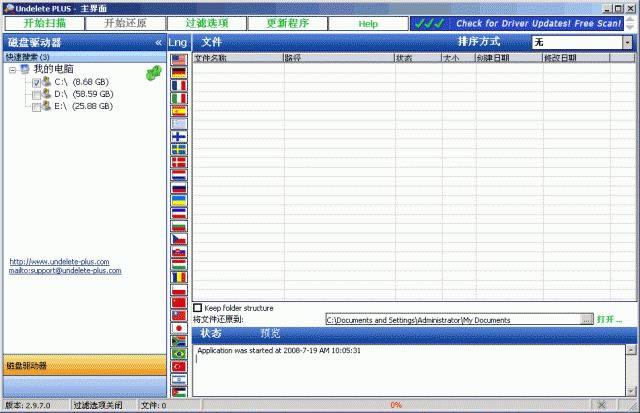Sort by 大小 column header
This screenshot has width=640, height=413.
(x=459, y=58)
